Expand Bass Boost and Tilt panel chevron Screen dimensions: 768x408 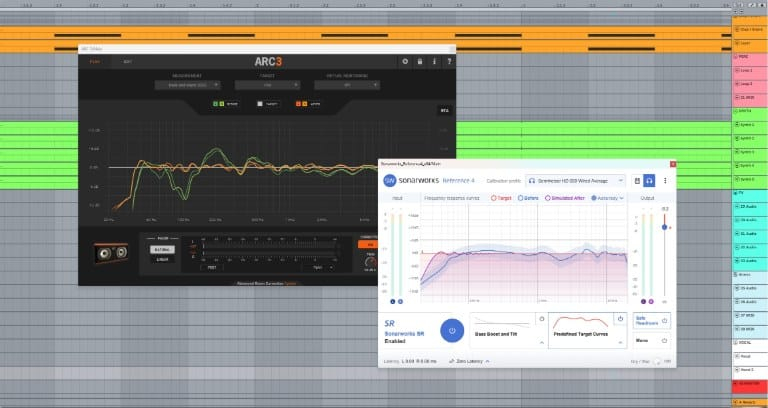tap(541, 342)
